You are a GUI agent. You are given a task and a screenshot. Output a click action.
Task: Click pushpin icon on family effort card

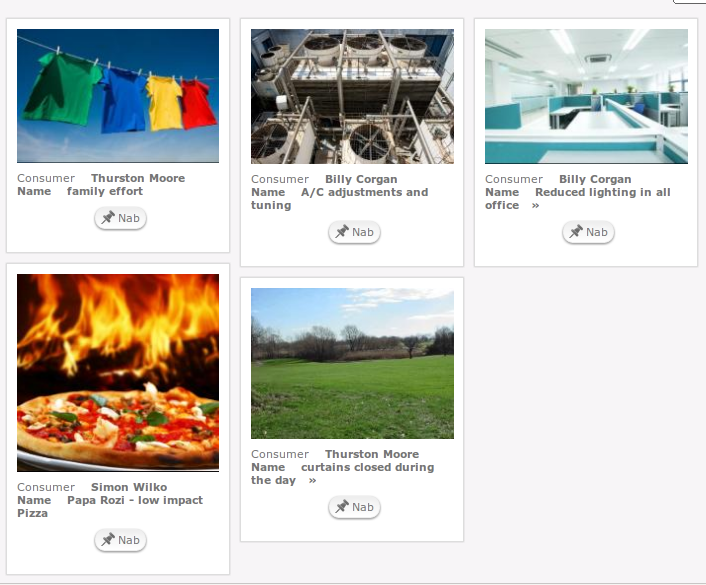(108, 218)
